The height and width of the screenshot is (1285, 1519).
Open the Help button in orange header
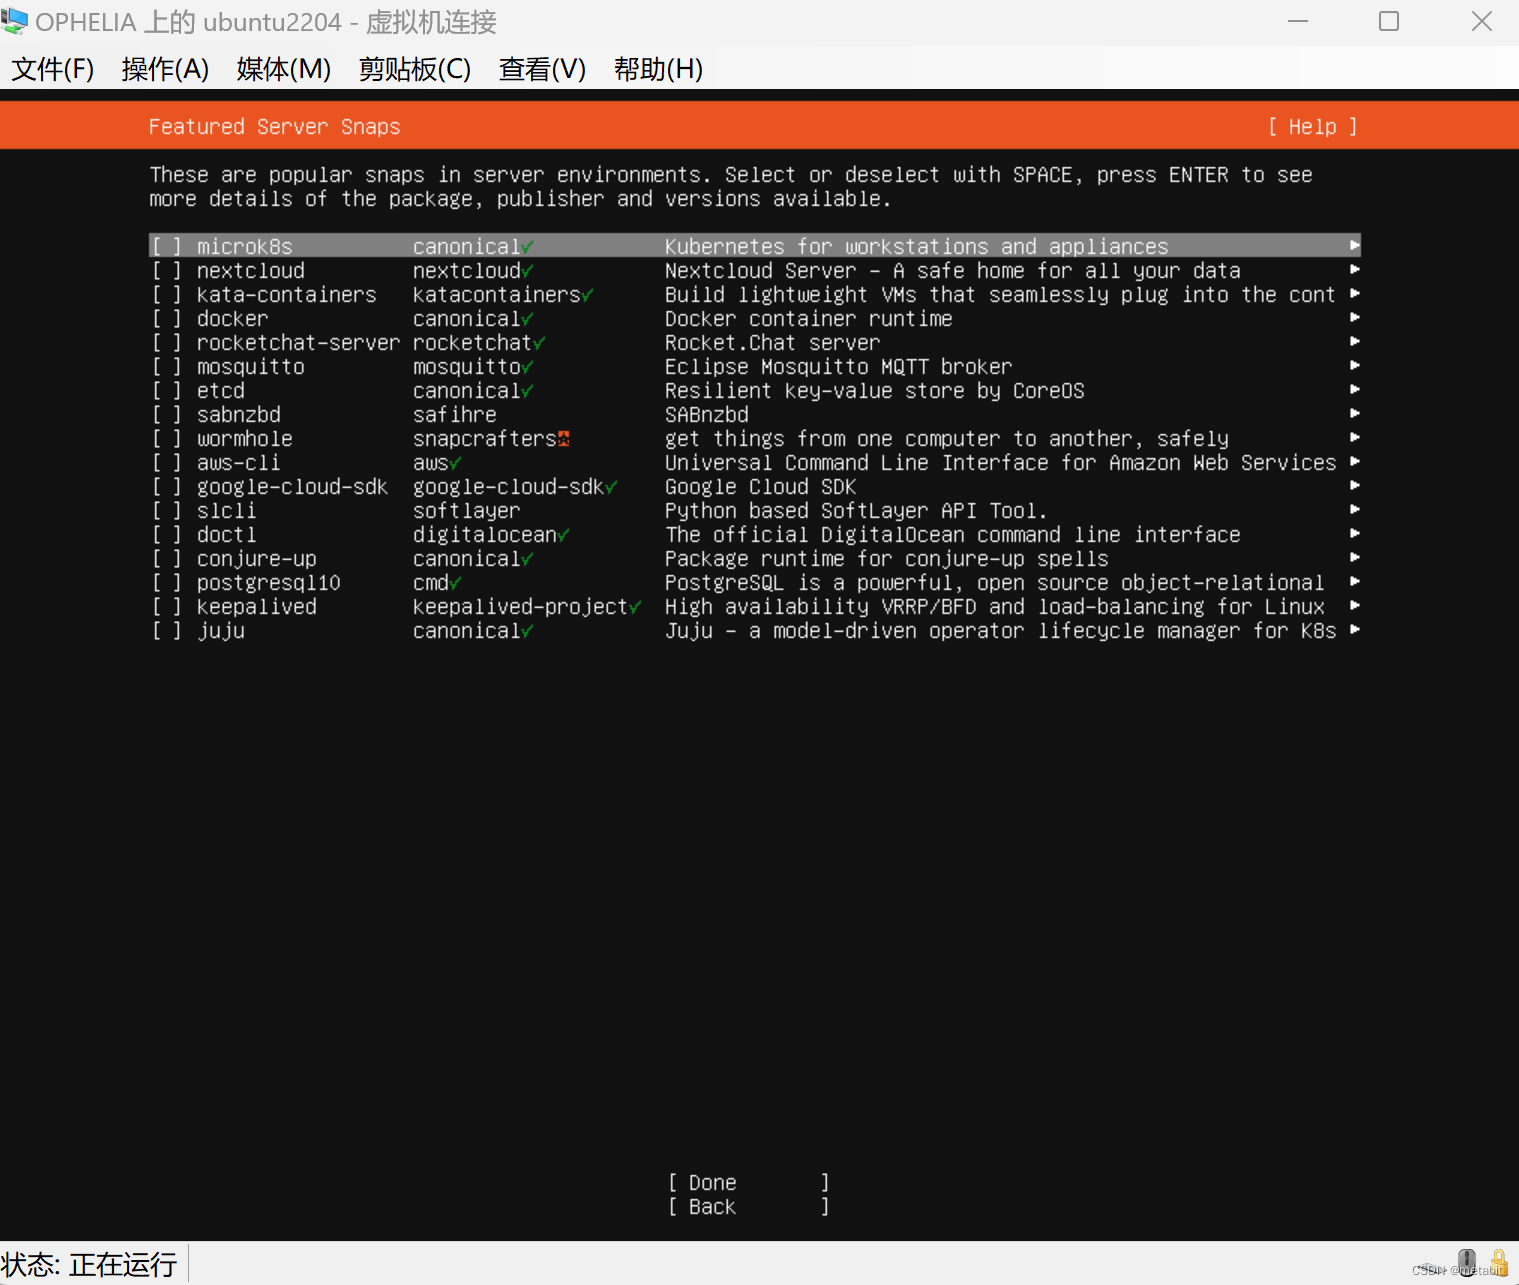1313,127
